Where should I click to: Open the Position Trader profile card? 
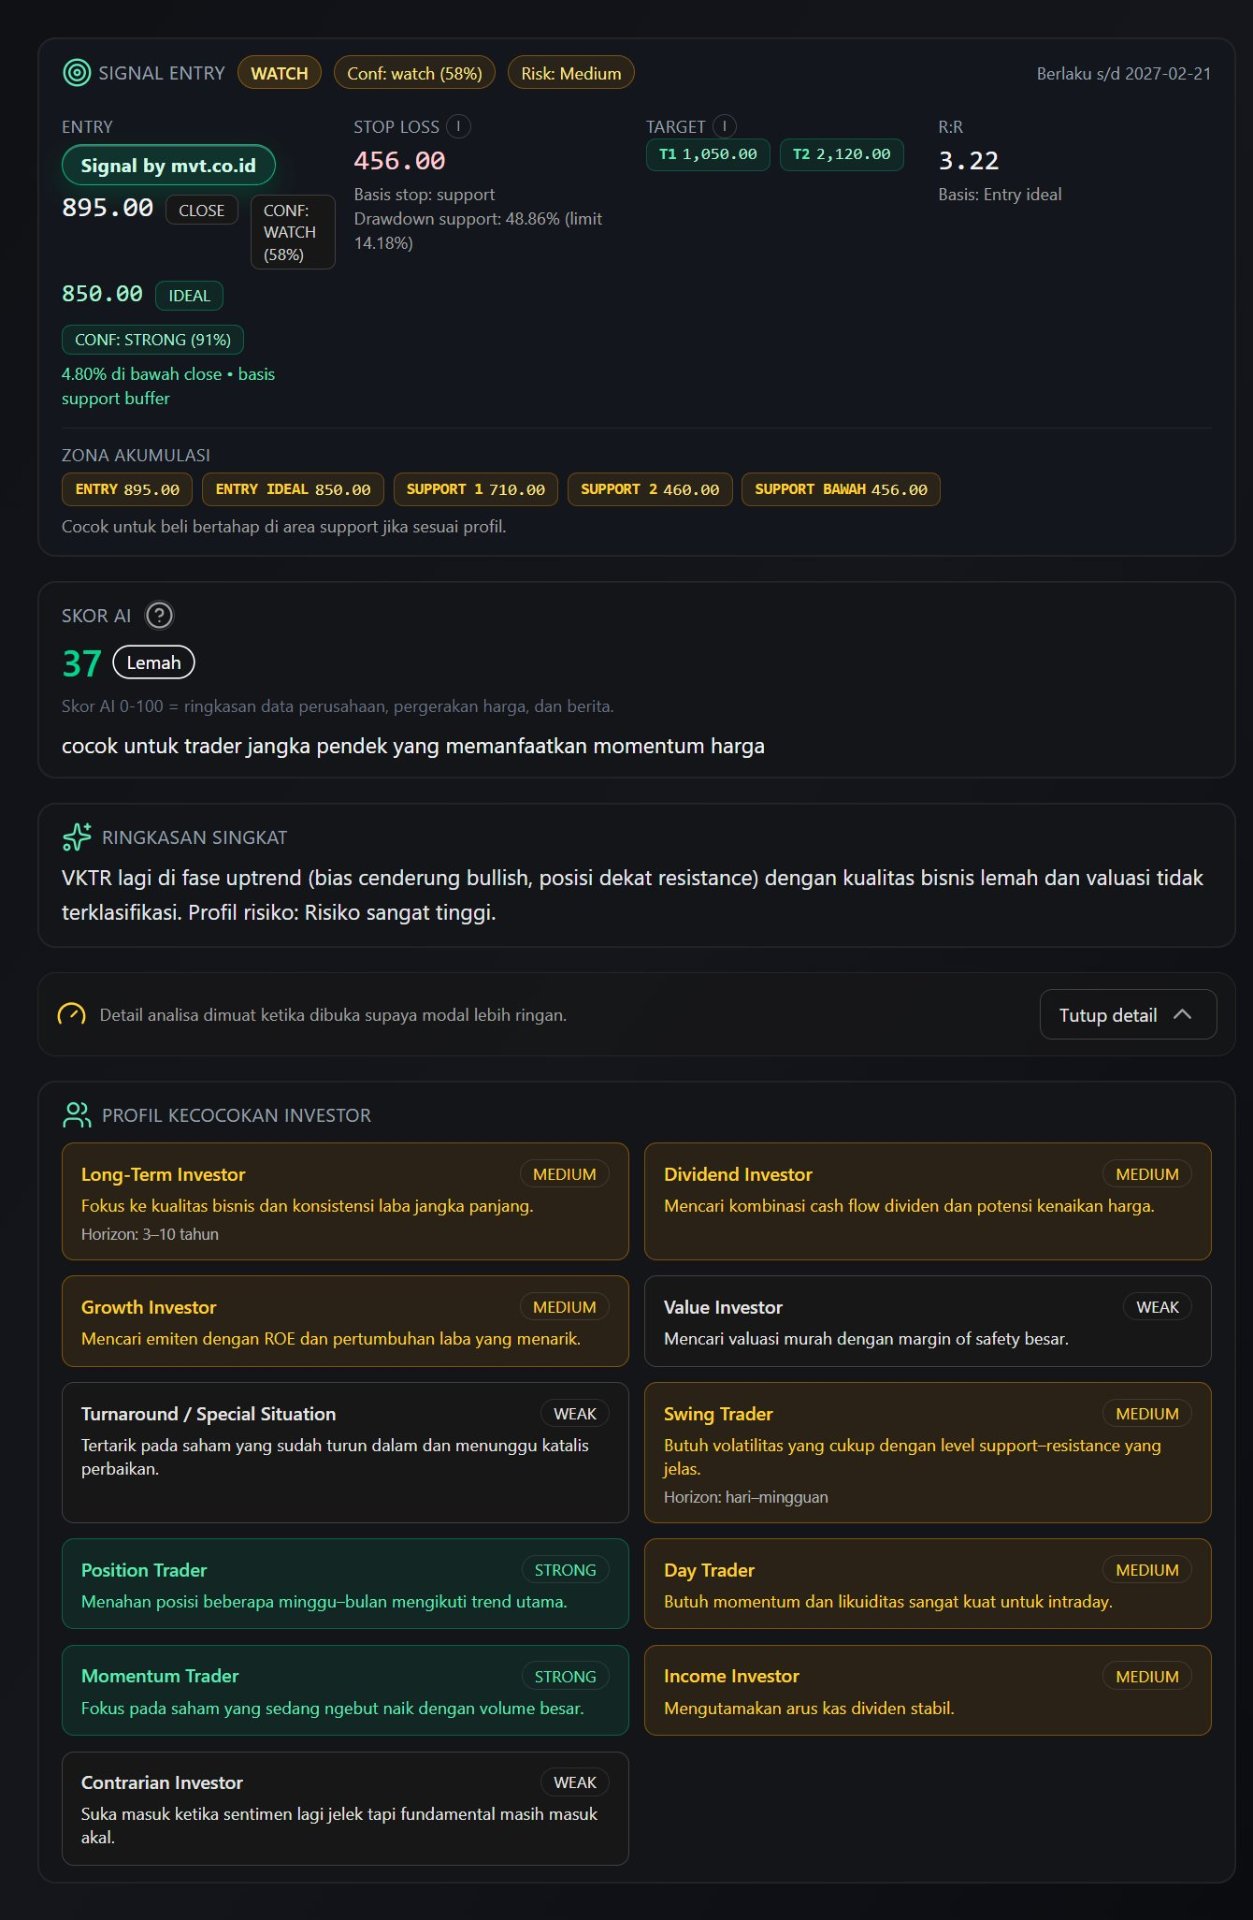tap(345, 1584)
